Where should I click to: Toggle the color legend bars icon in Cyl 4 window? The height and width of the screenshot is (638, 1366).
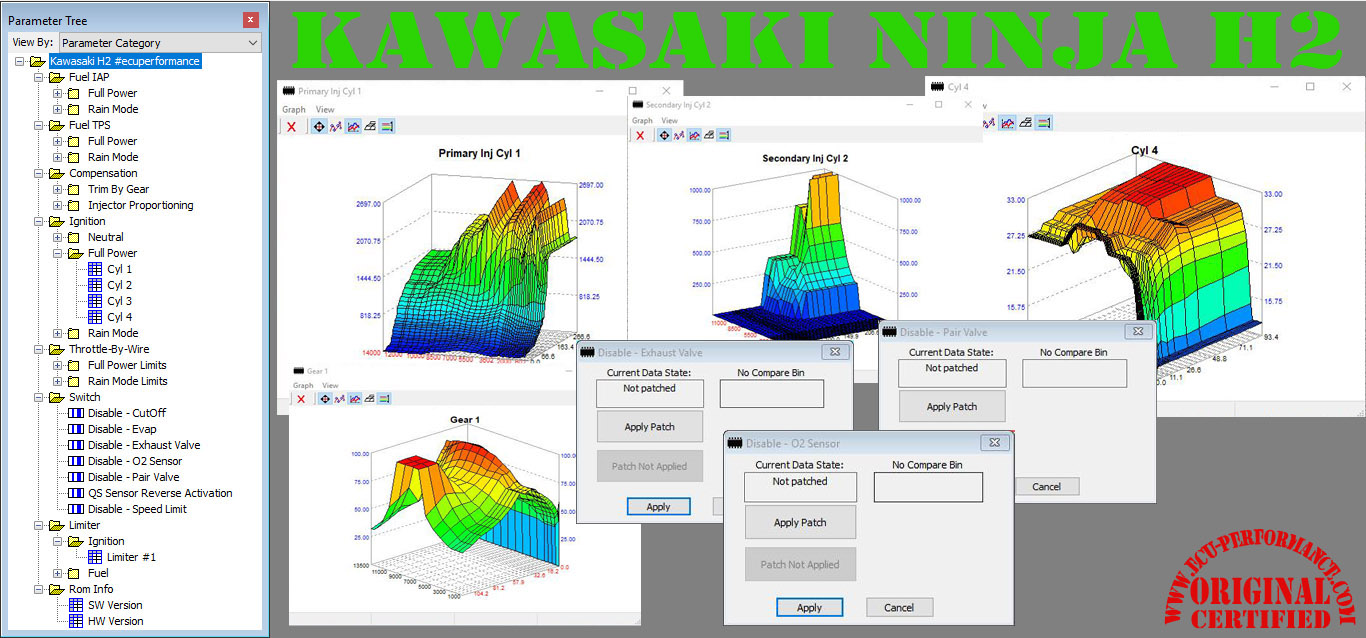1043,123
